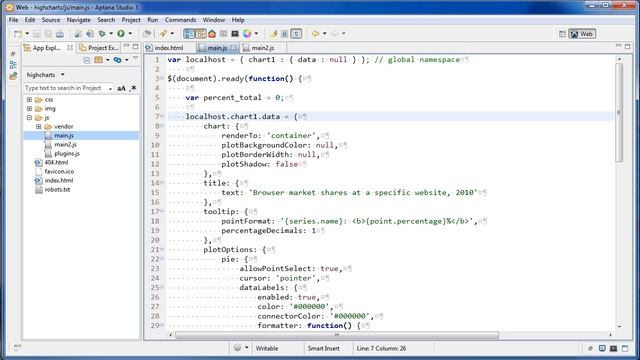
Task: Open the Window menu
Action: pos(214,20)
